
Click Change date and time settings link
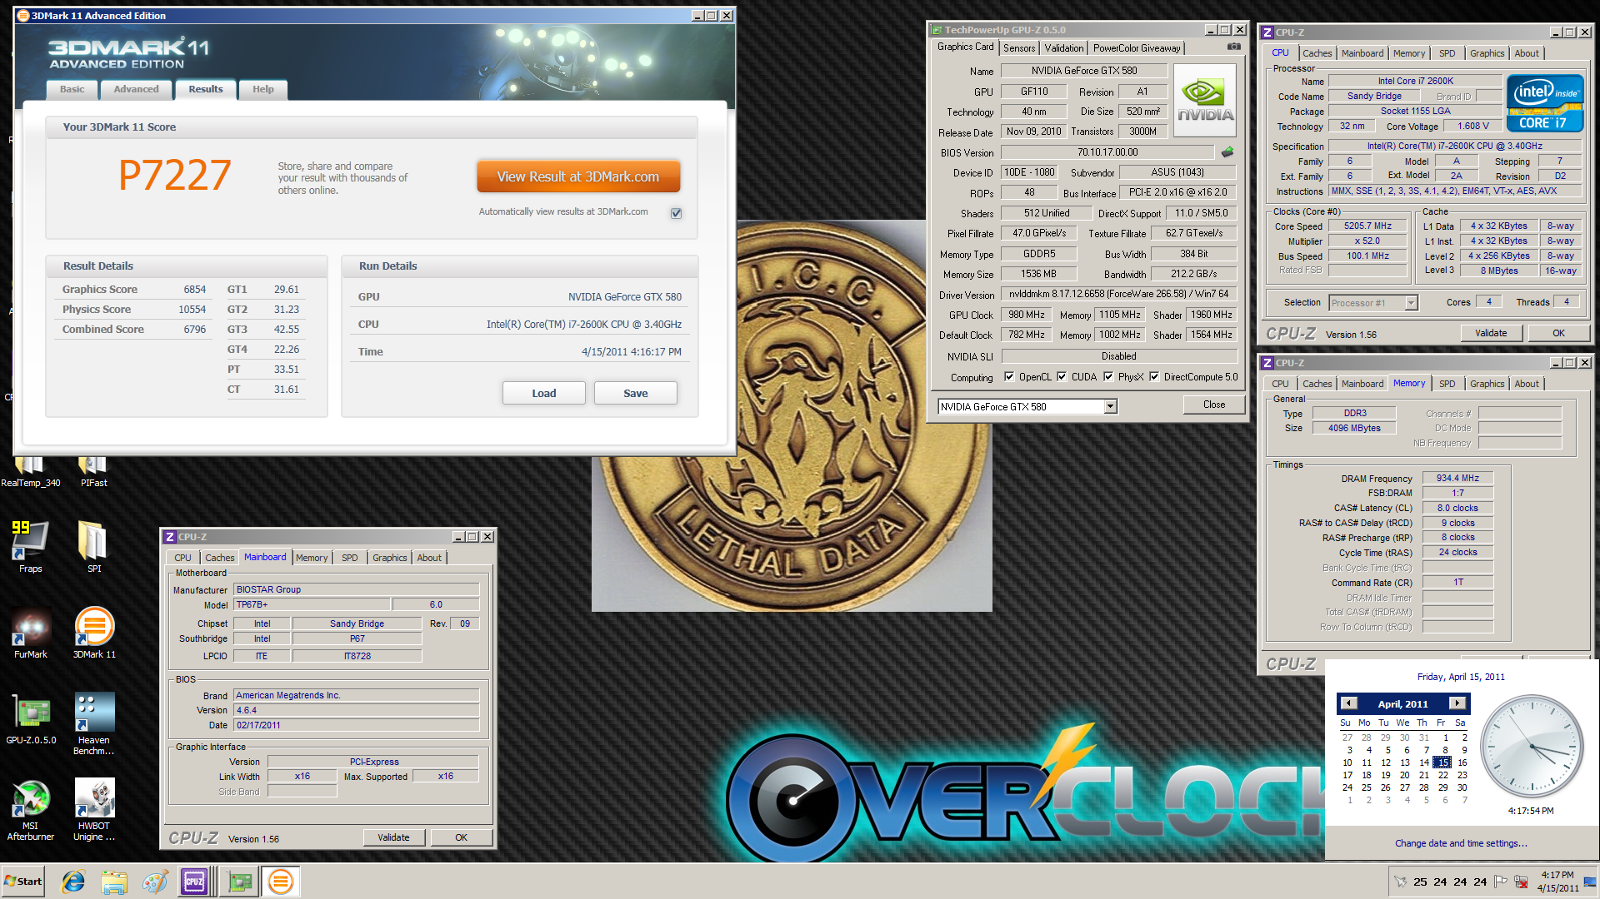[x=1461, y=843]
